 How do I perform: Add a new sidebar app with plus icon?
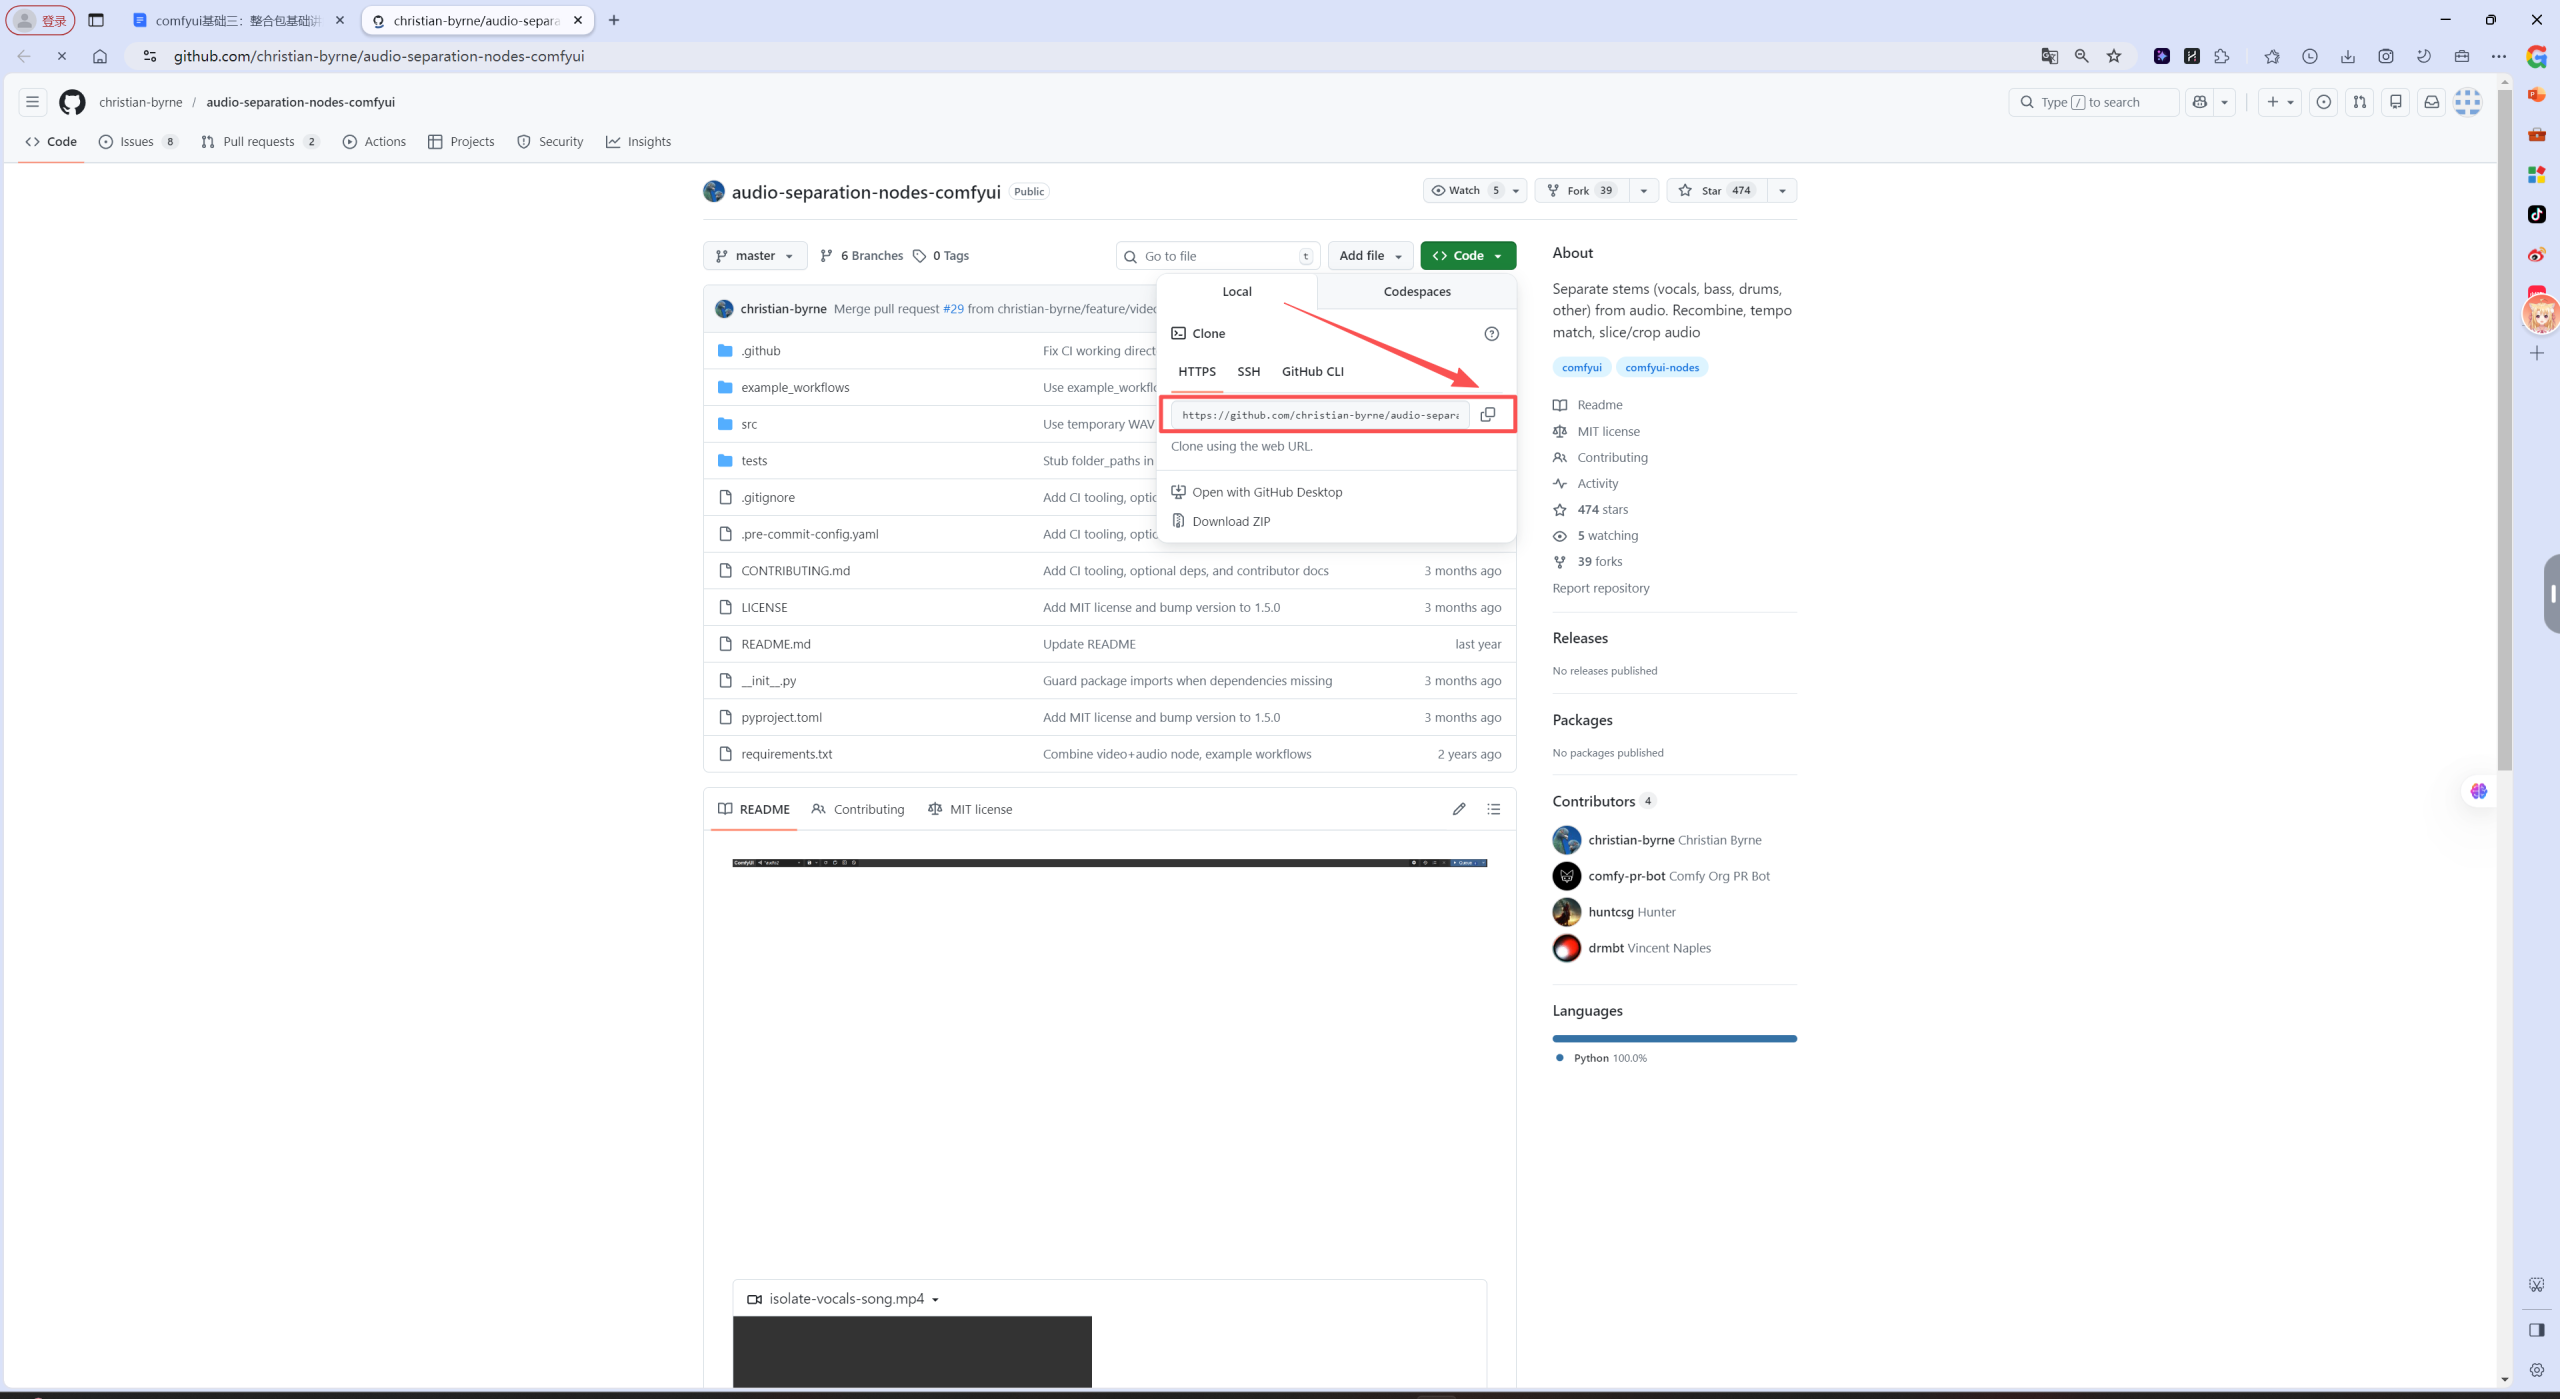click(x=2537, y=353)
